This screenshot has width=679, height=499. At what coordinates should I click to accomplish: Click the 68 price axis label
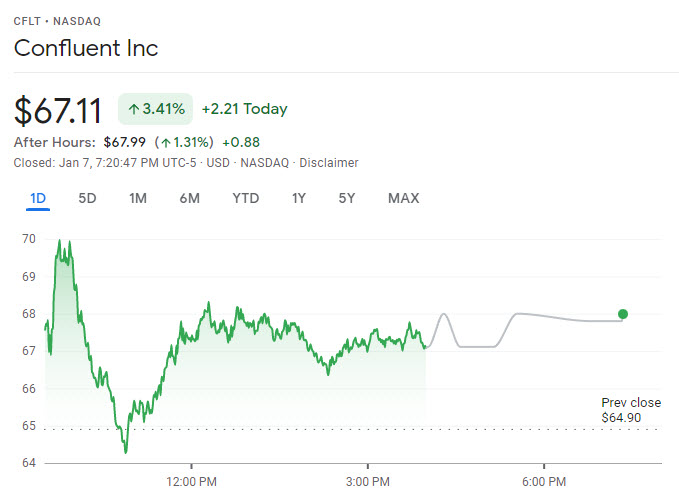tap(29, 314)
